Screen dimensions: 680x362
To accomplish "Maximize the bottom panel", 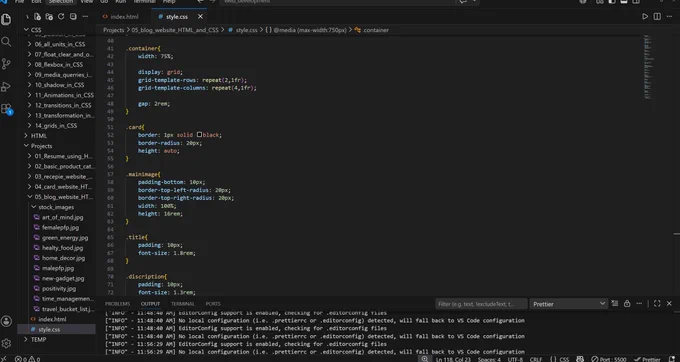I will 657,303.
